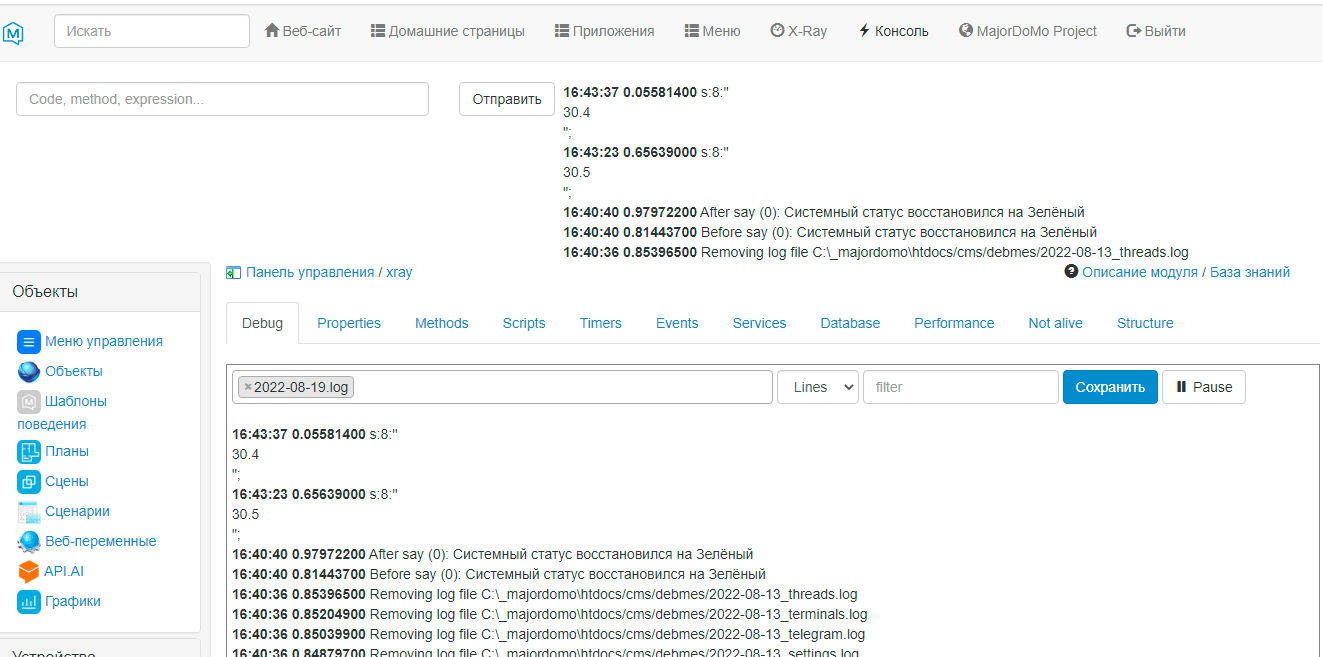Switch to the Timers tab

(601, 323)
